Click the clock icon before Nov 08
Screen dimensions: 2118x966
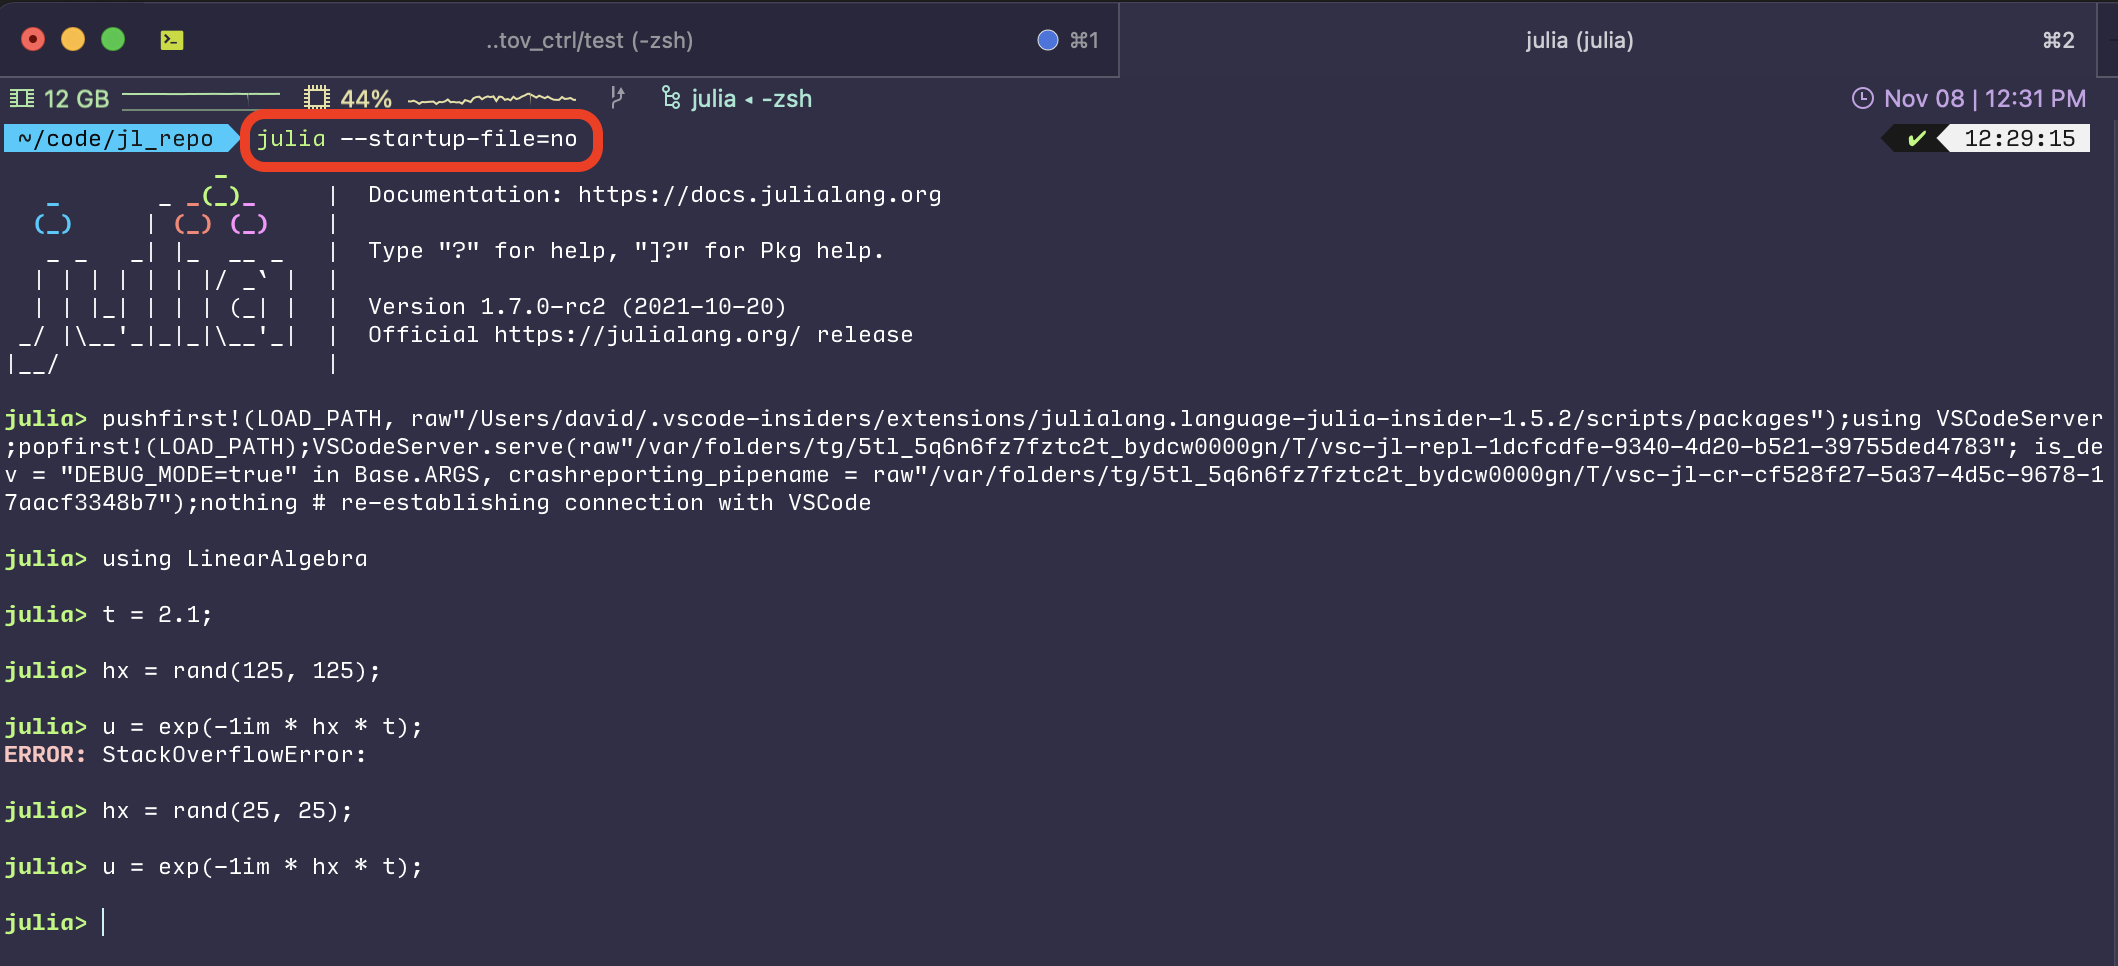point(1863,98)
